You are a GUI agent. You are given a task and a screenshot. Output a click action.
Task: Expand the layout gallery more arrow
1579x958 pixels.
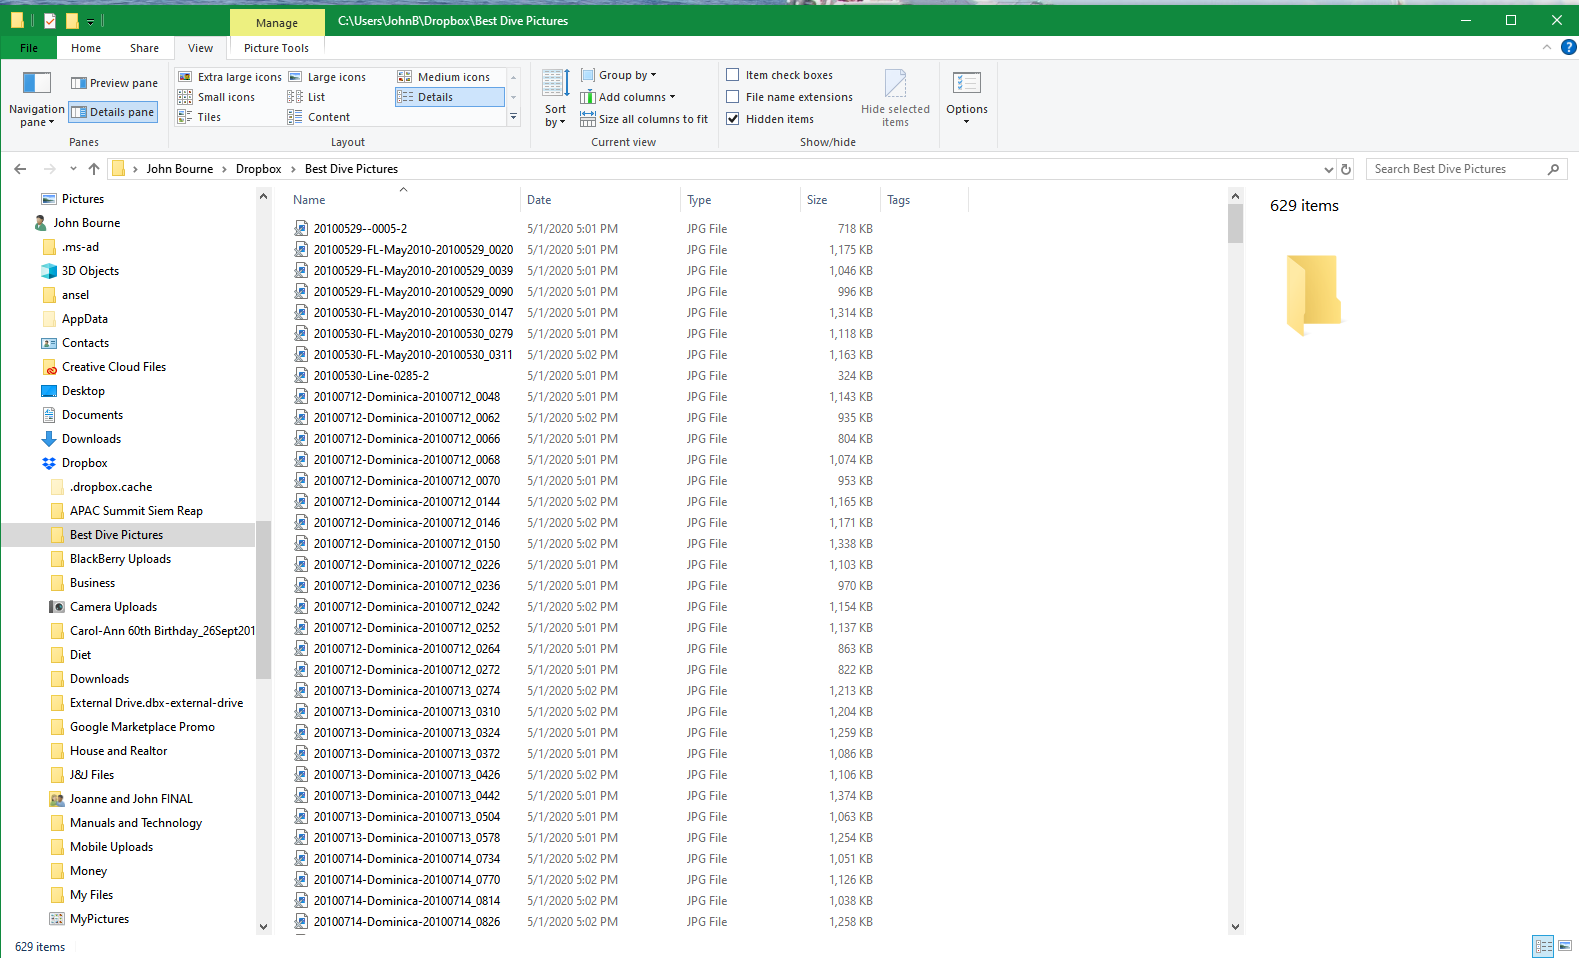coord(513,117)
